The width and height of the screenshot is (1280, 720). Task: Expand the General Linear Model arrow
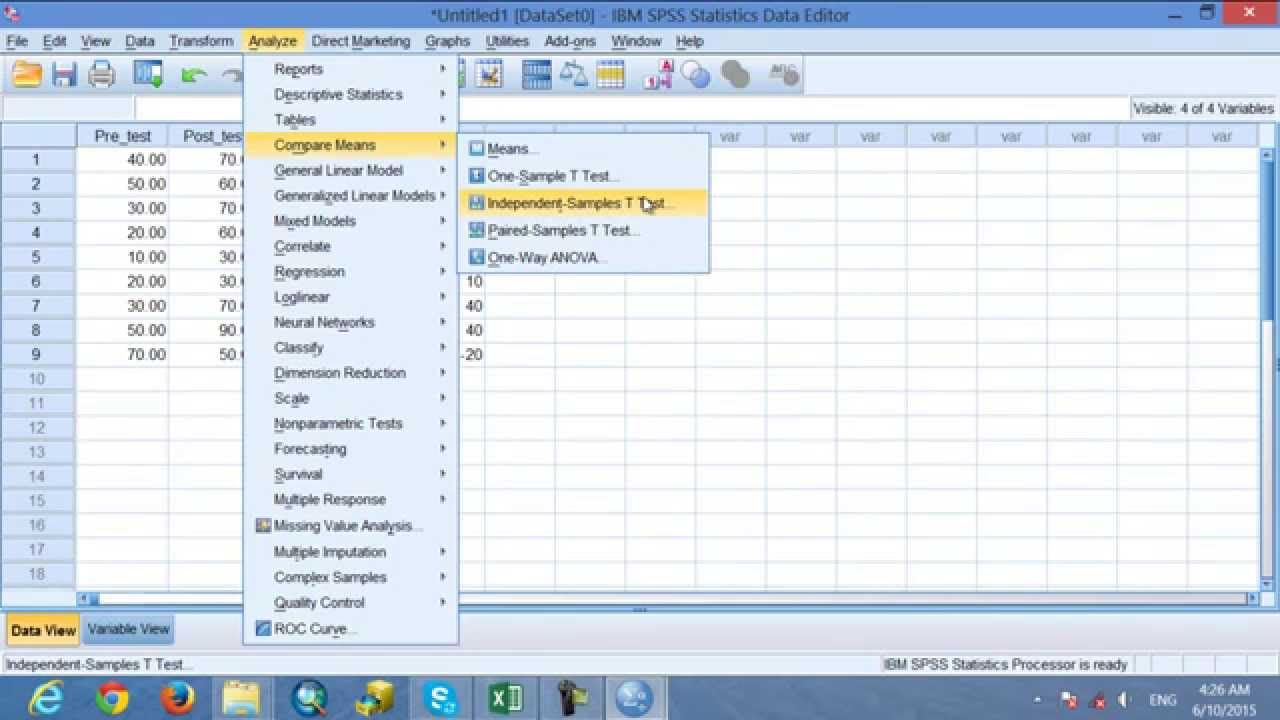pyautogui.click(x=442, y=170)
